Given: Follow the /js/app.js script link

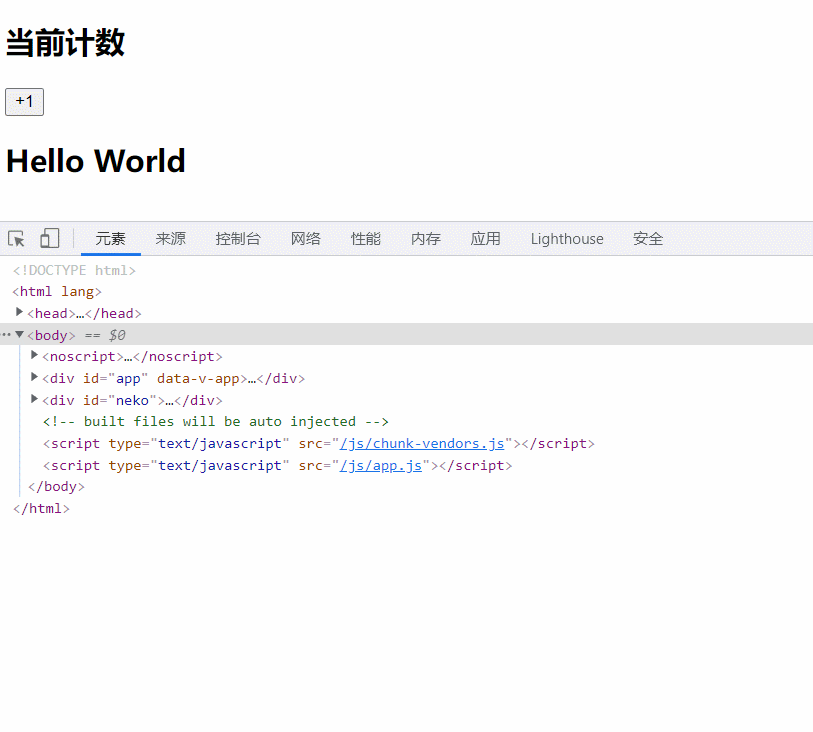Looking at the screenshot, I should 381,466.
